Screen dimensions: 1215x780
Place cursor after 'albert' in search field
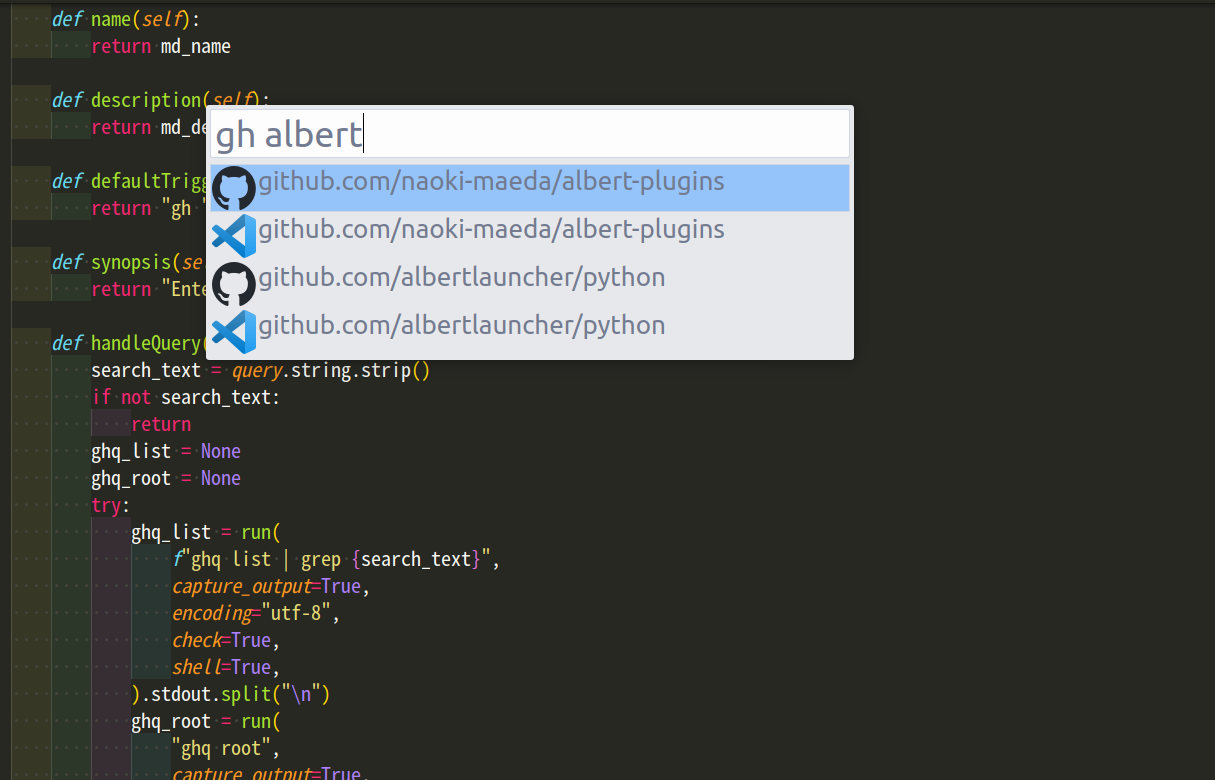pyautogui.click(x=362, y=134)
